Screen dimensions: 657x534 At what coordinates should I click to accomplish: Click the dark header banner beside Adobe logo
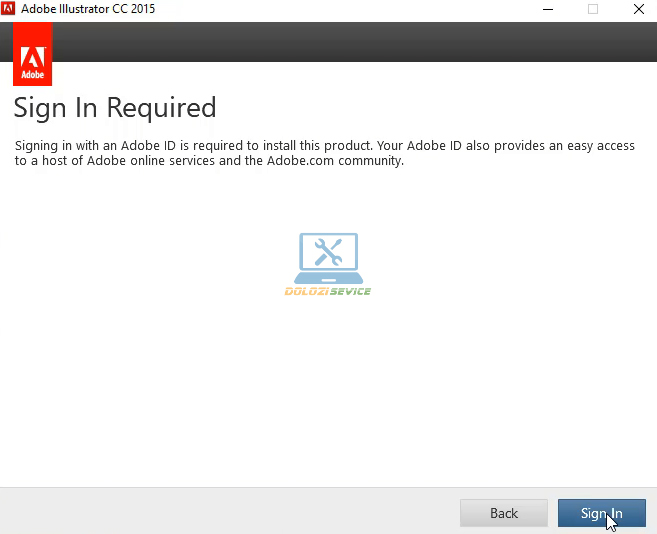pos(350,42)
